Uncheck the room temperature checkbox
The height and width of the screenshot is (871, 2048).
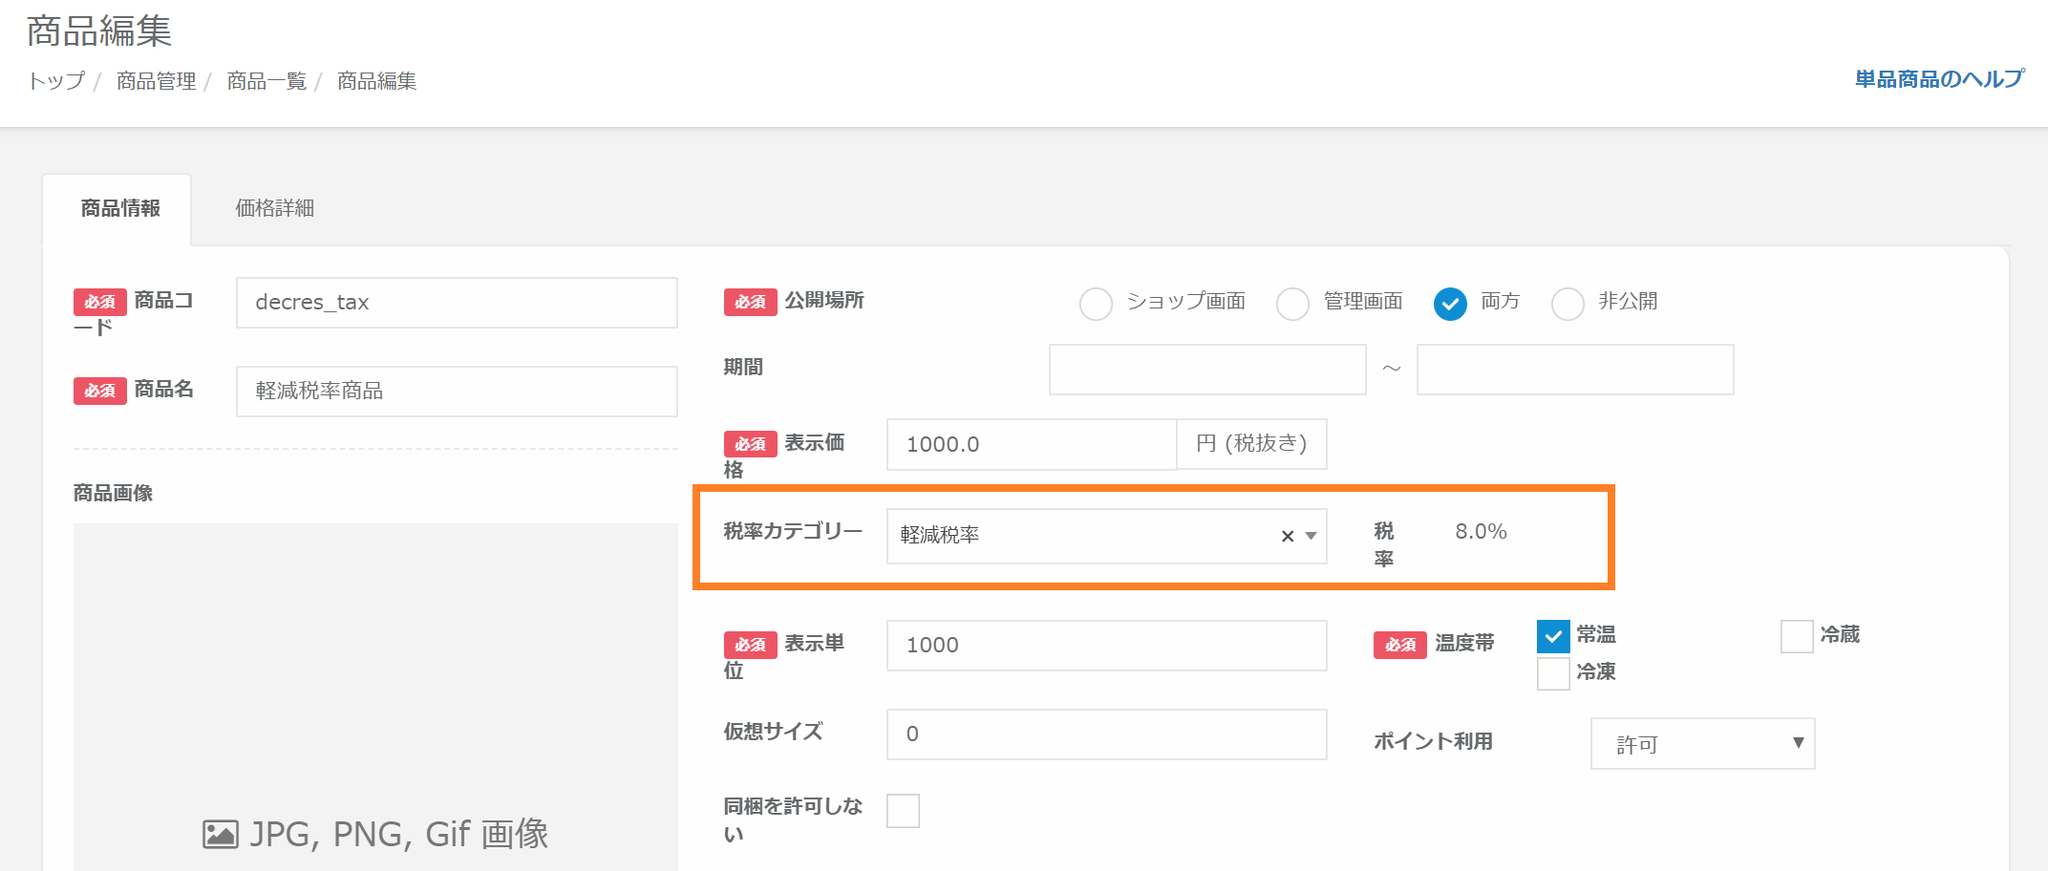point(1553,636)
